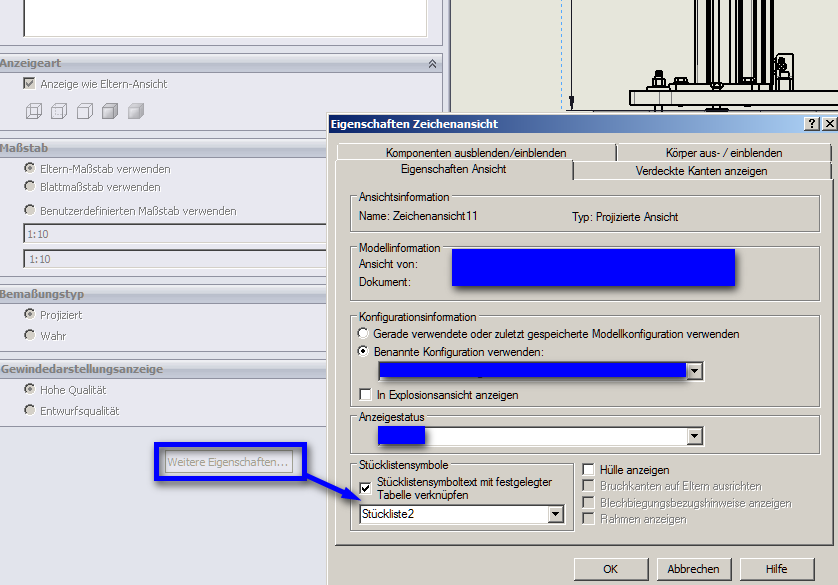
Task: Click the Maßstab section header
Action: pyautogui.click(x=163, y=149)
